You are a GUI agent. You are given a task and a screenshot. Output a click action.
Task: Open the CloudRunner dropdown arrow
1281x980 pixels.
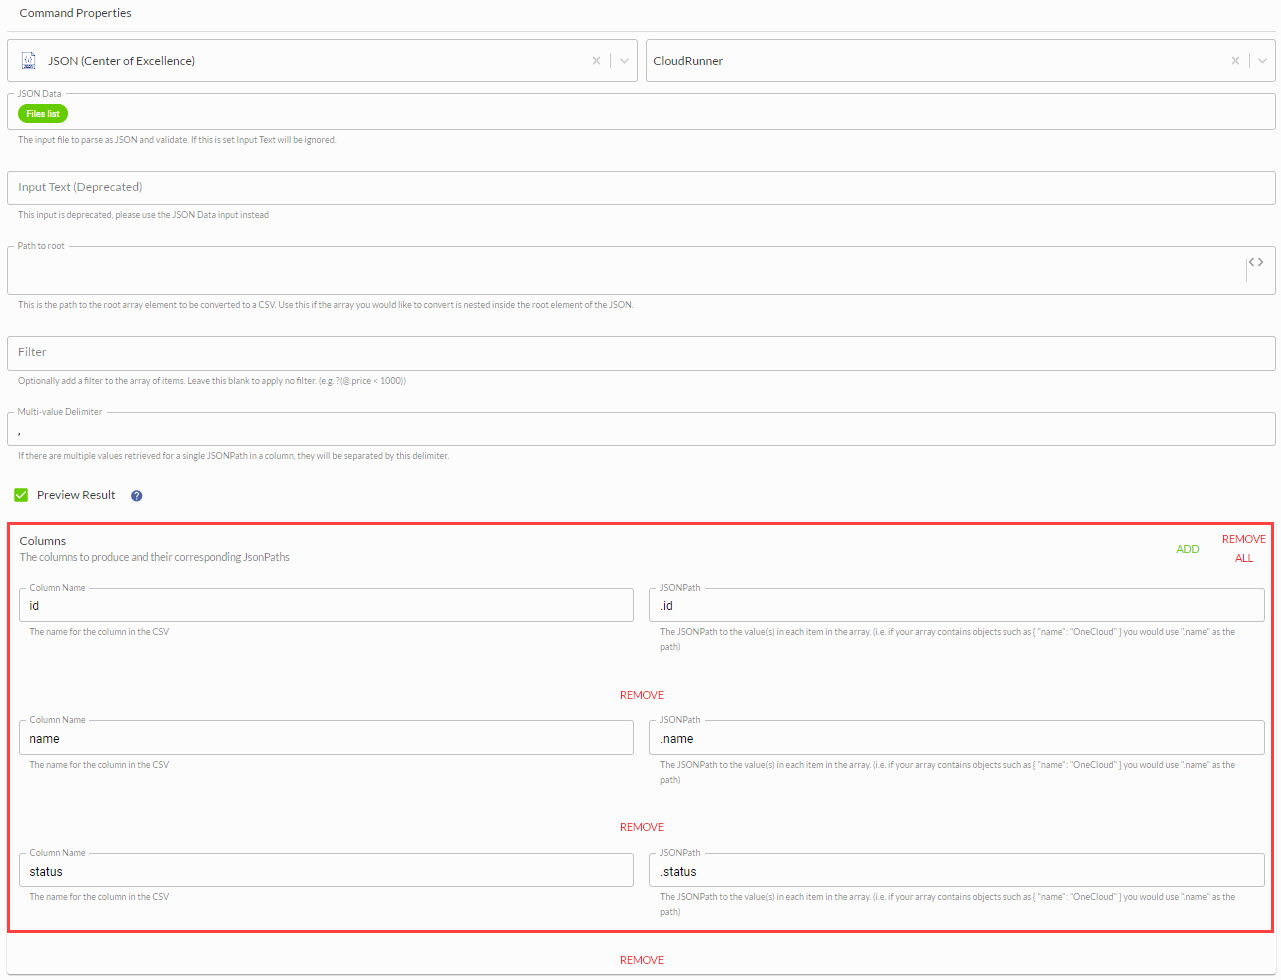coord(1262,61)
